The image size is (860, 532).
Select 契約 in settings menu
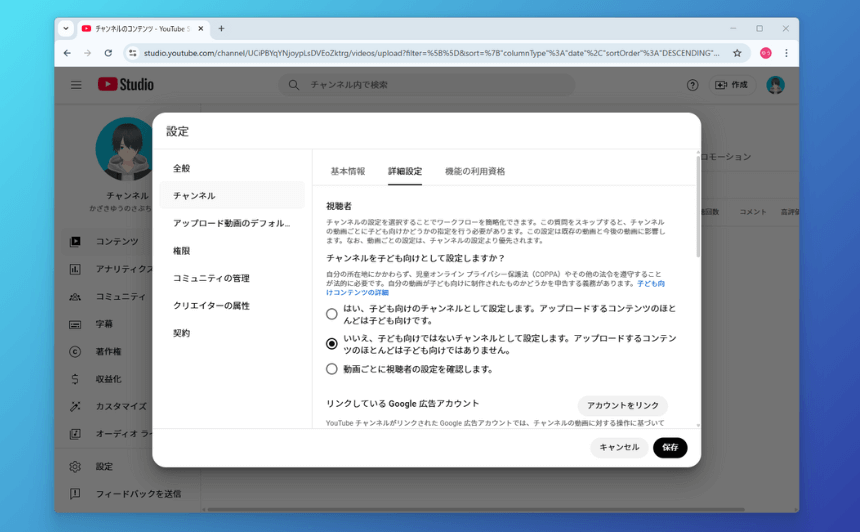pos(231,333)
